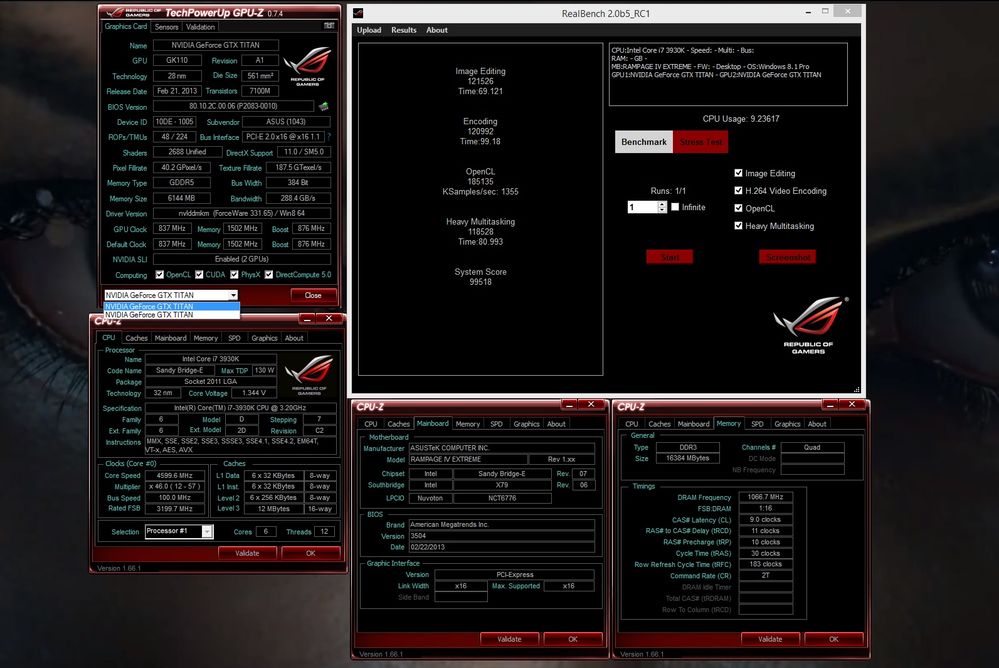Click the 'GK110' GPU field in GPU-Z
The image size is (999, 668).
coord(176,61)
